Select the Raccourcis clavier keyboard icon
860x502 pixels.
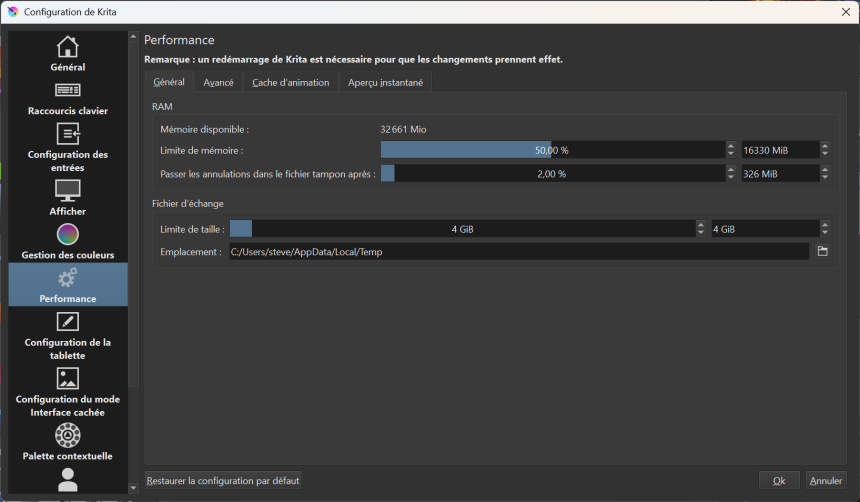coord(67,91)
